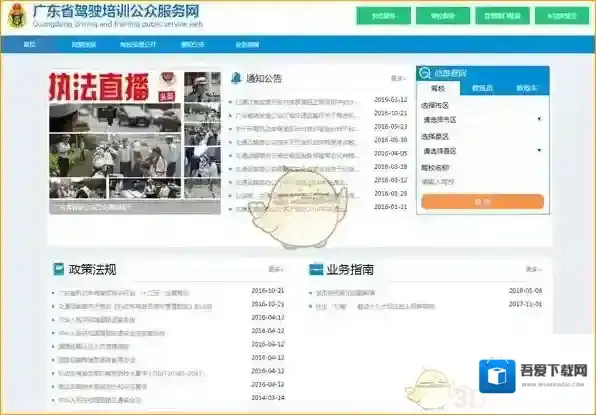Open the 请选择市区 city dropdown

[482, 120]
